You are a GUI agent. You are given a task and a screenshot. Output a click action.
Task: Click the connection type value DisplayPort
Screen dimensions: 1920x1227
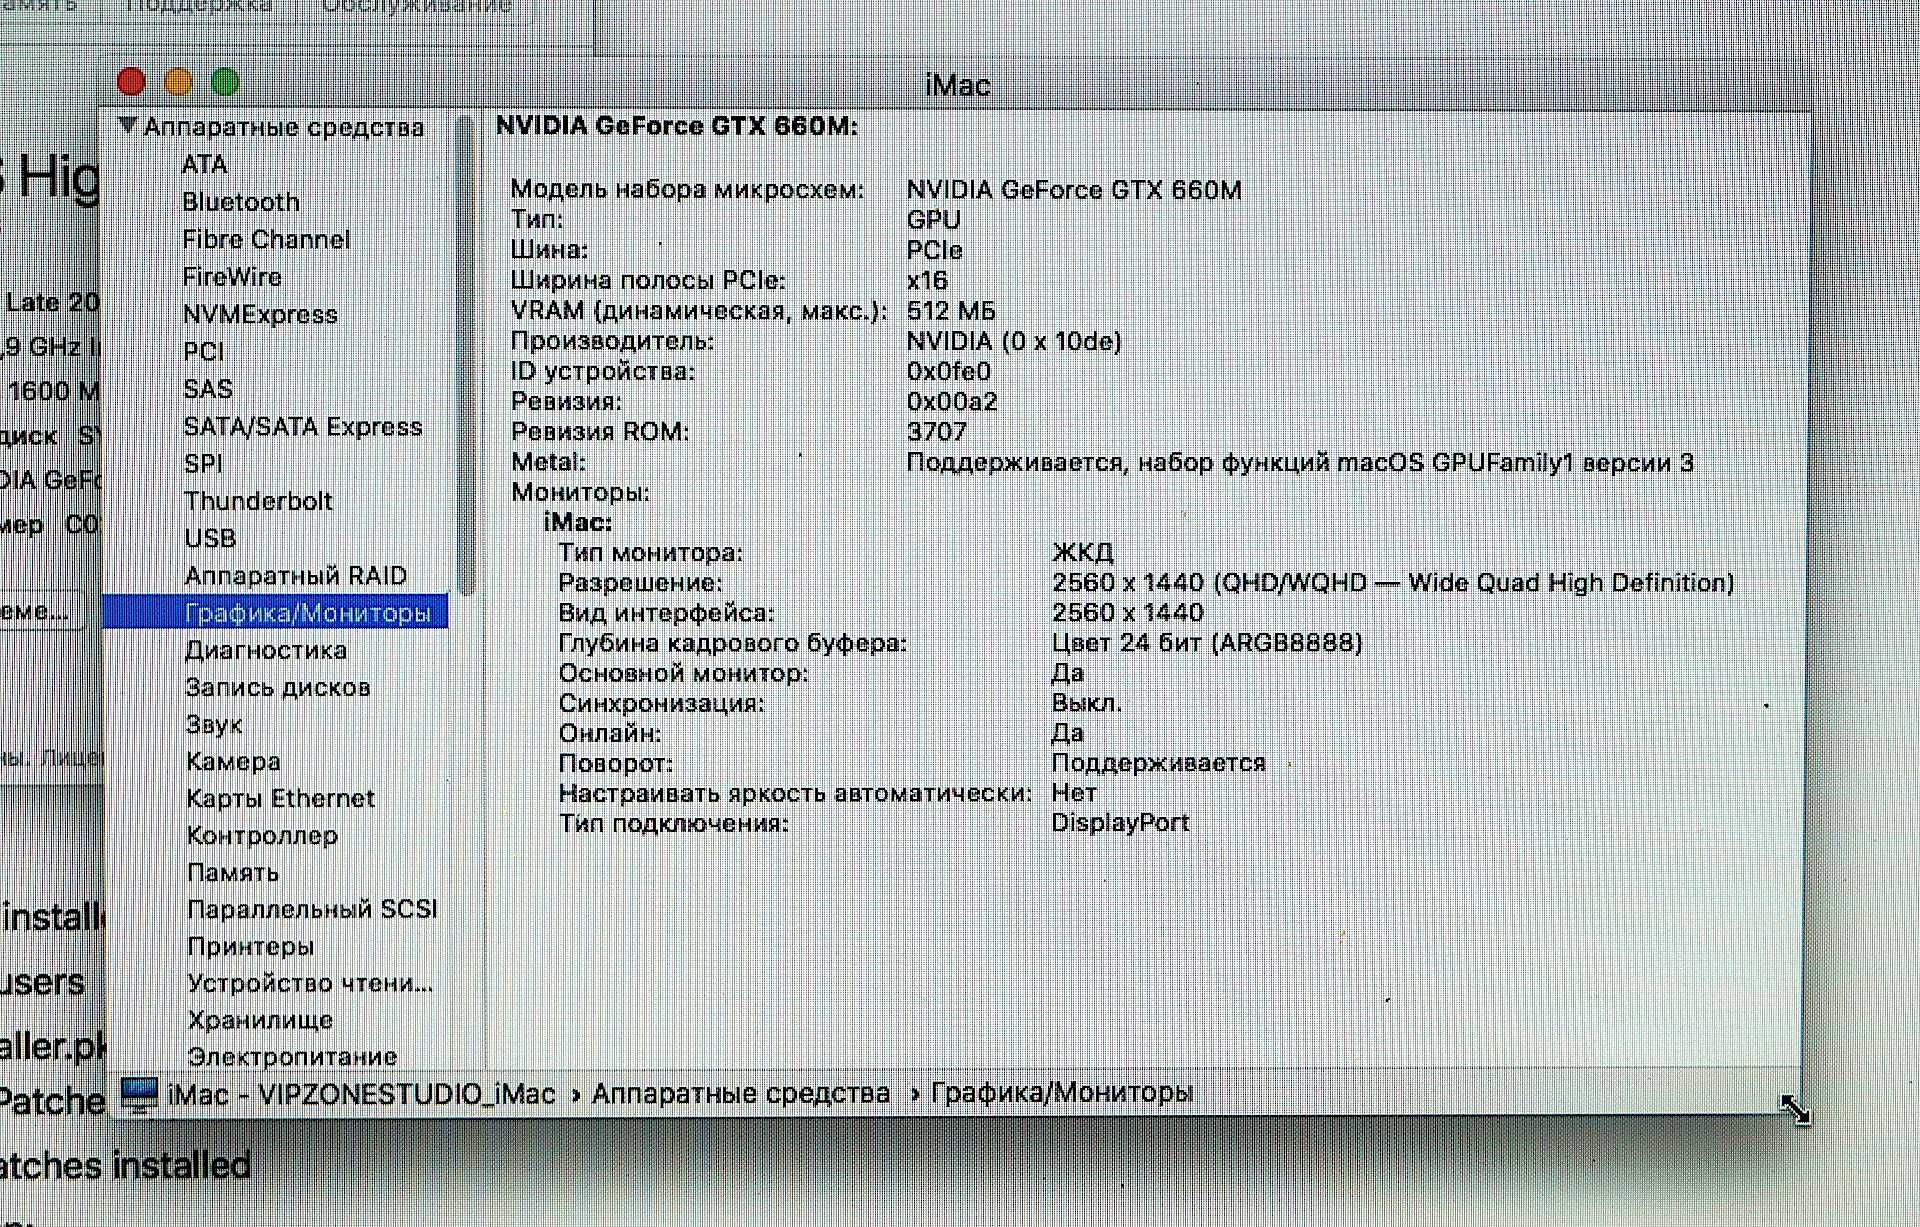click(x=1120, y=823)
